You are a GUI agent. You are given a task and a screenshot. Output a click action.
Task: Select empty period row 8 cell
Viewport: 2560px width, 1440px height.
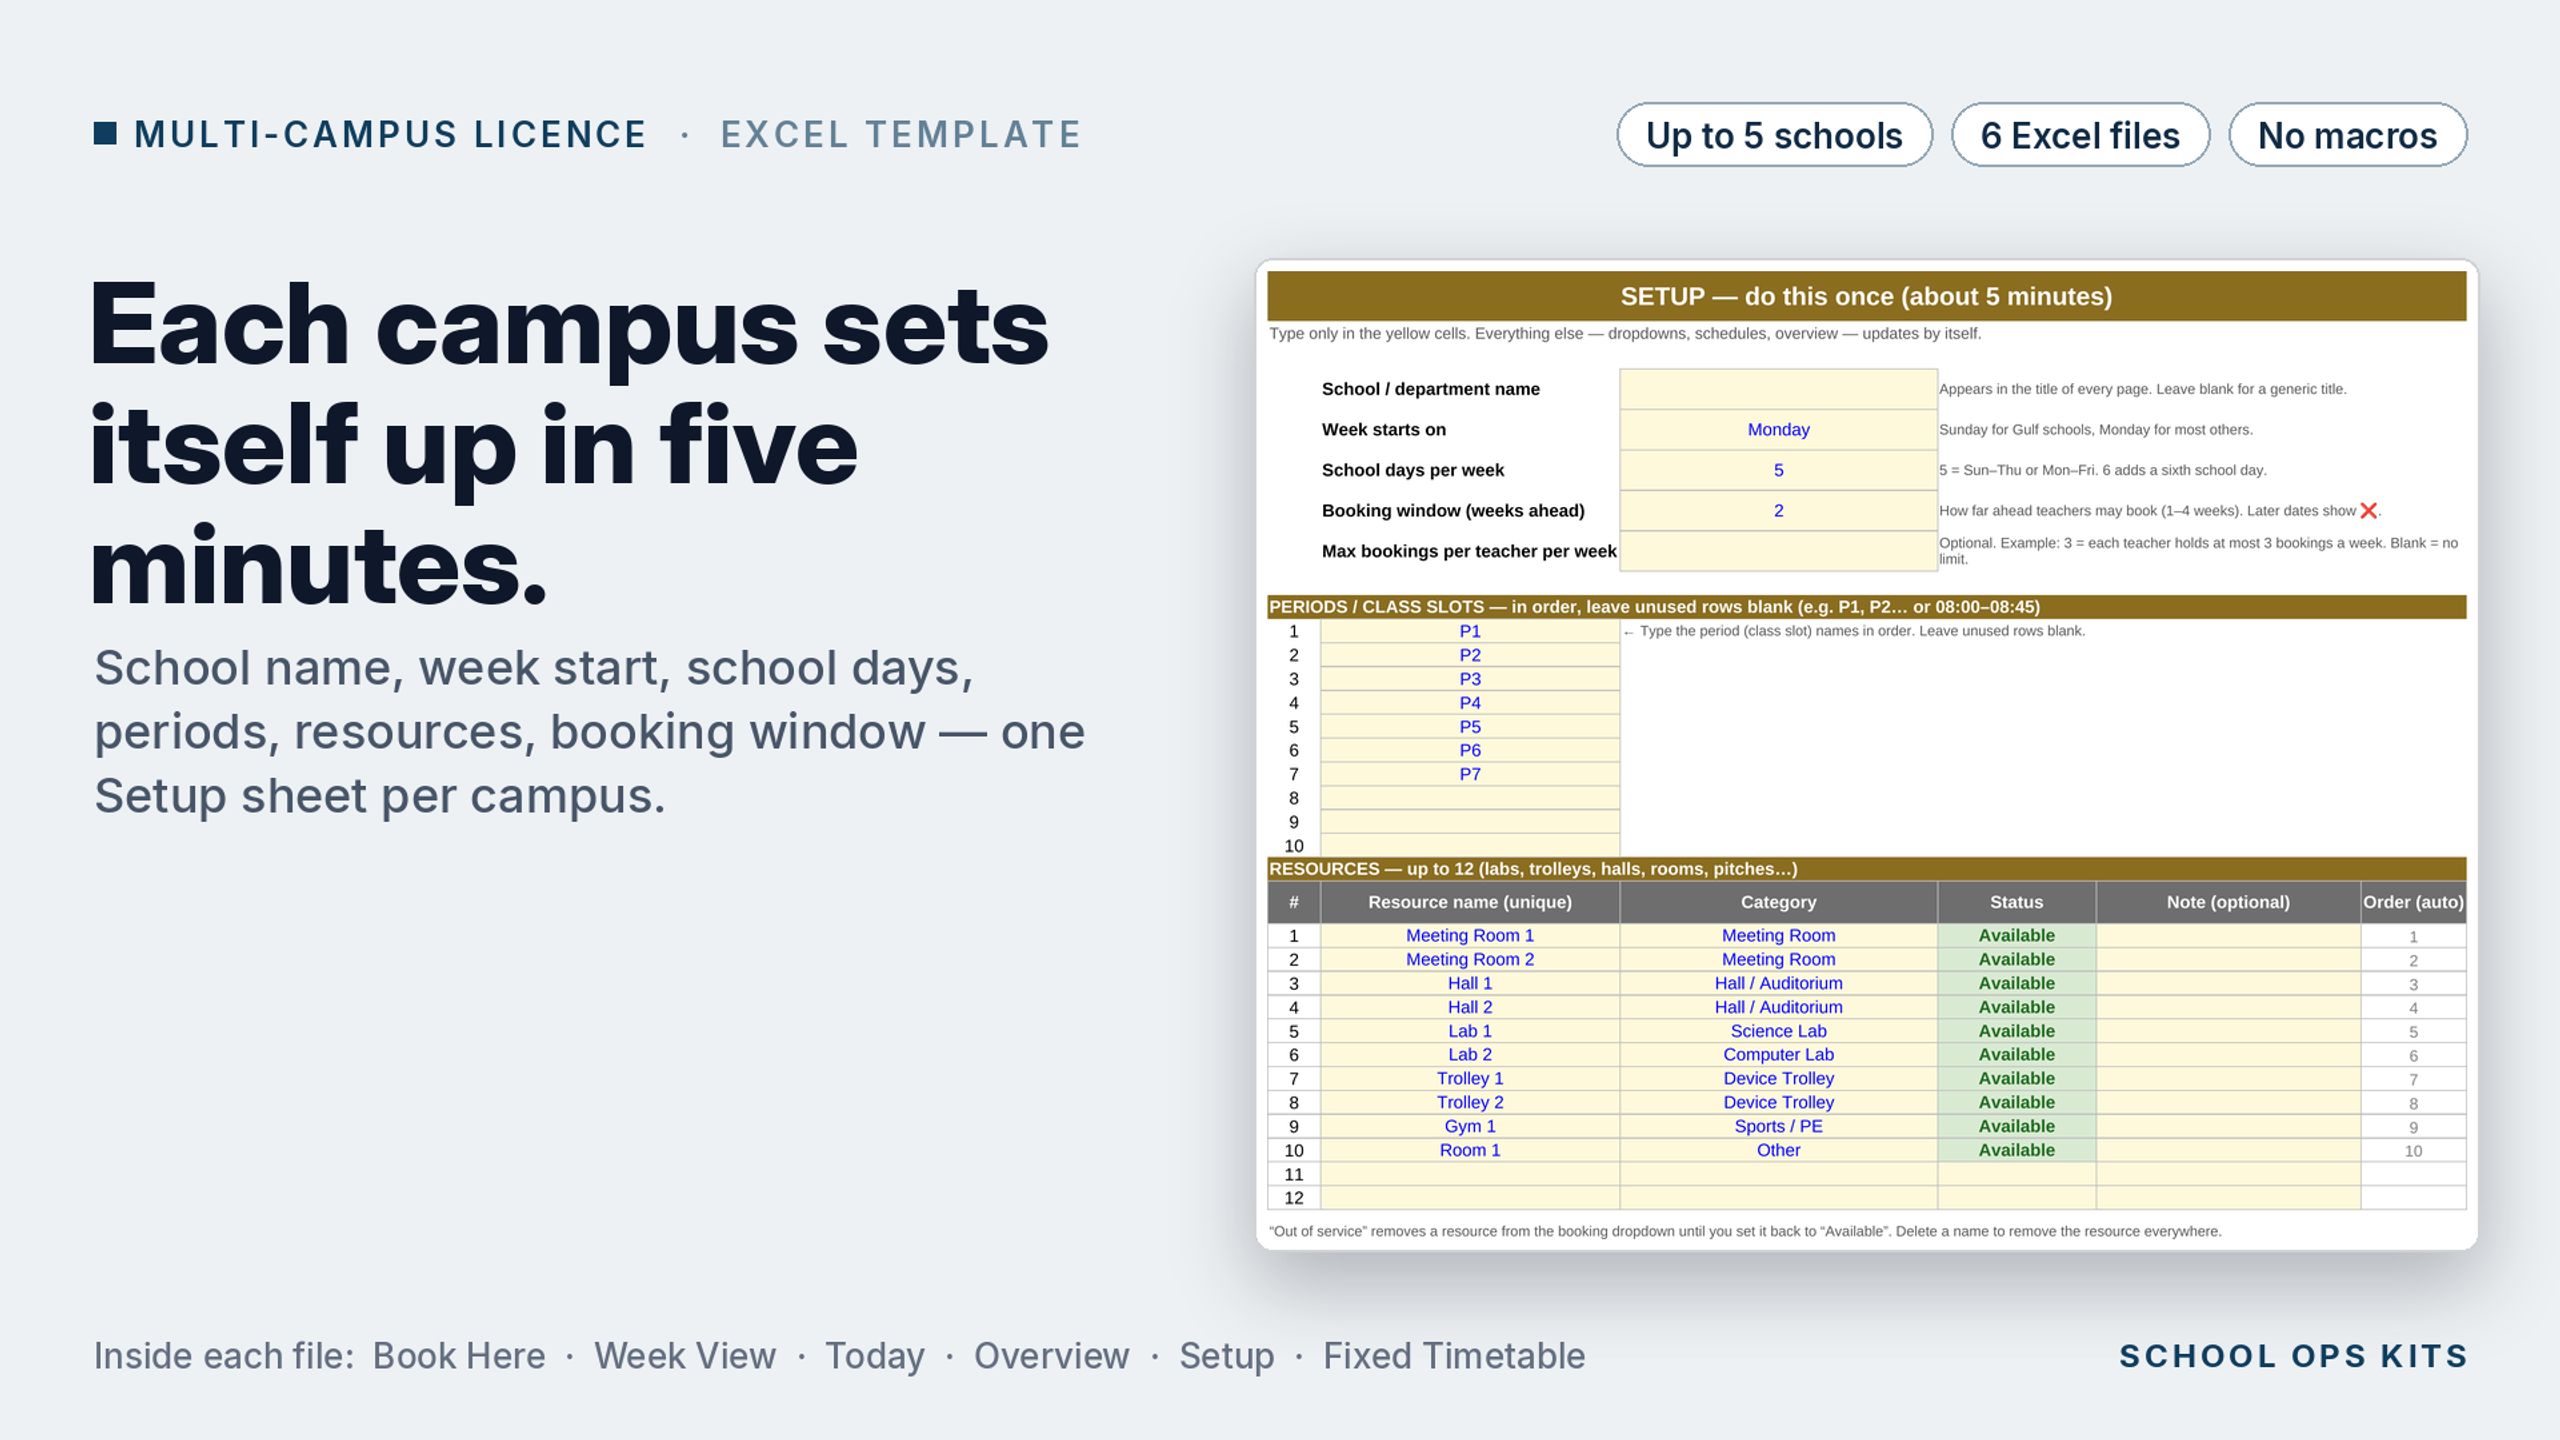pos(1470,798)
